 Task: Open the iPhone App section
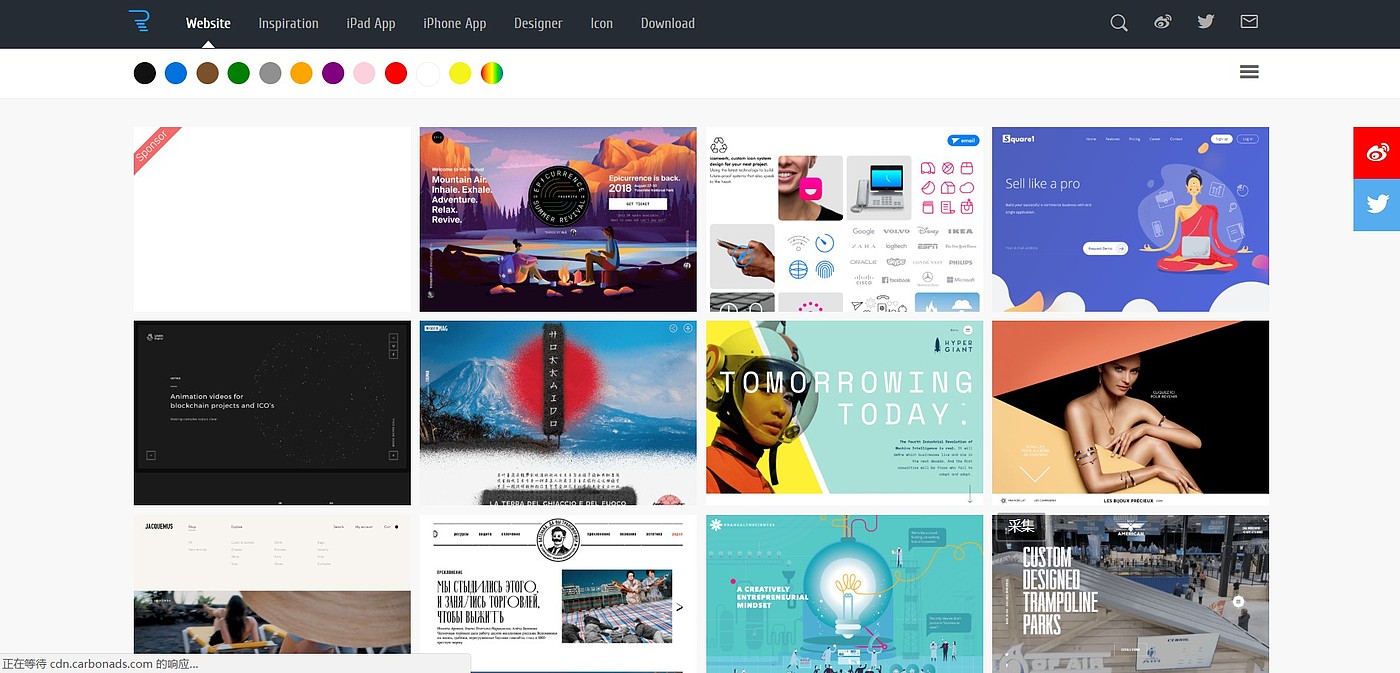pyautogui.click(x=454, y=23)
